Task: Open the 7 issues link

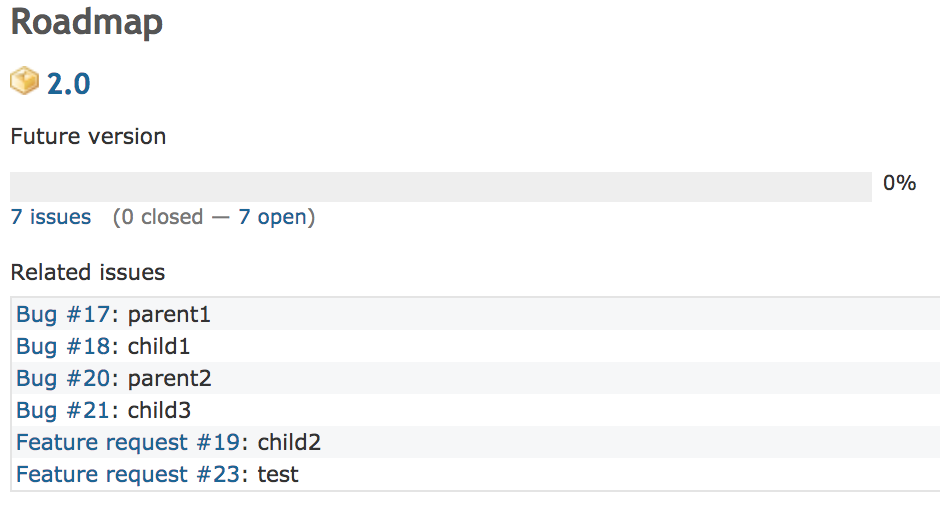Action: pos(51,216)
